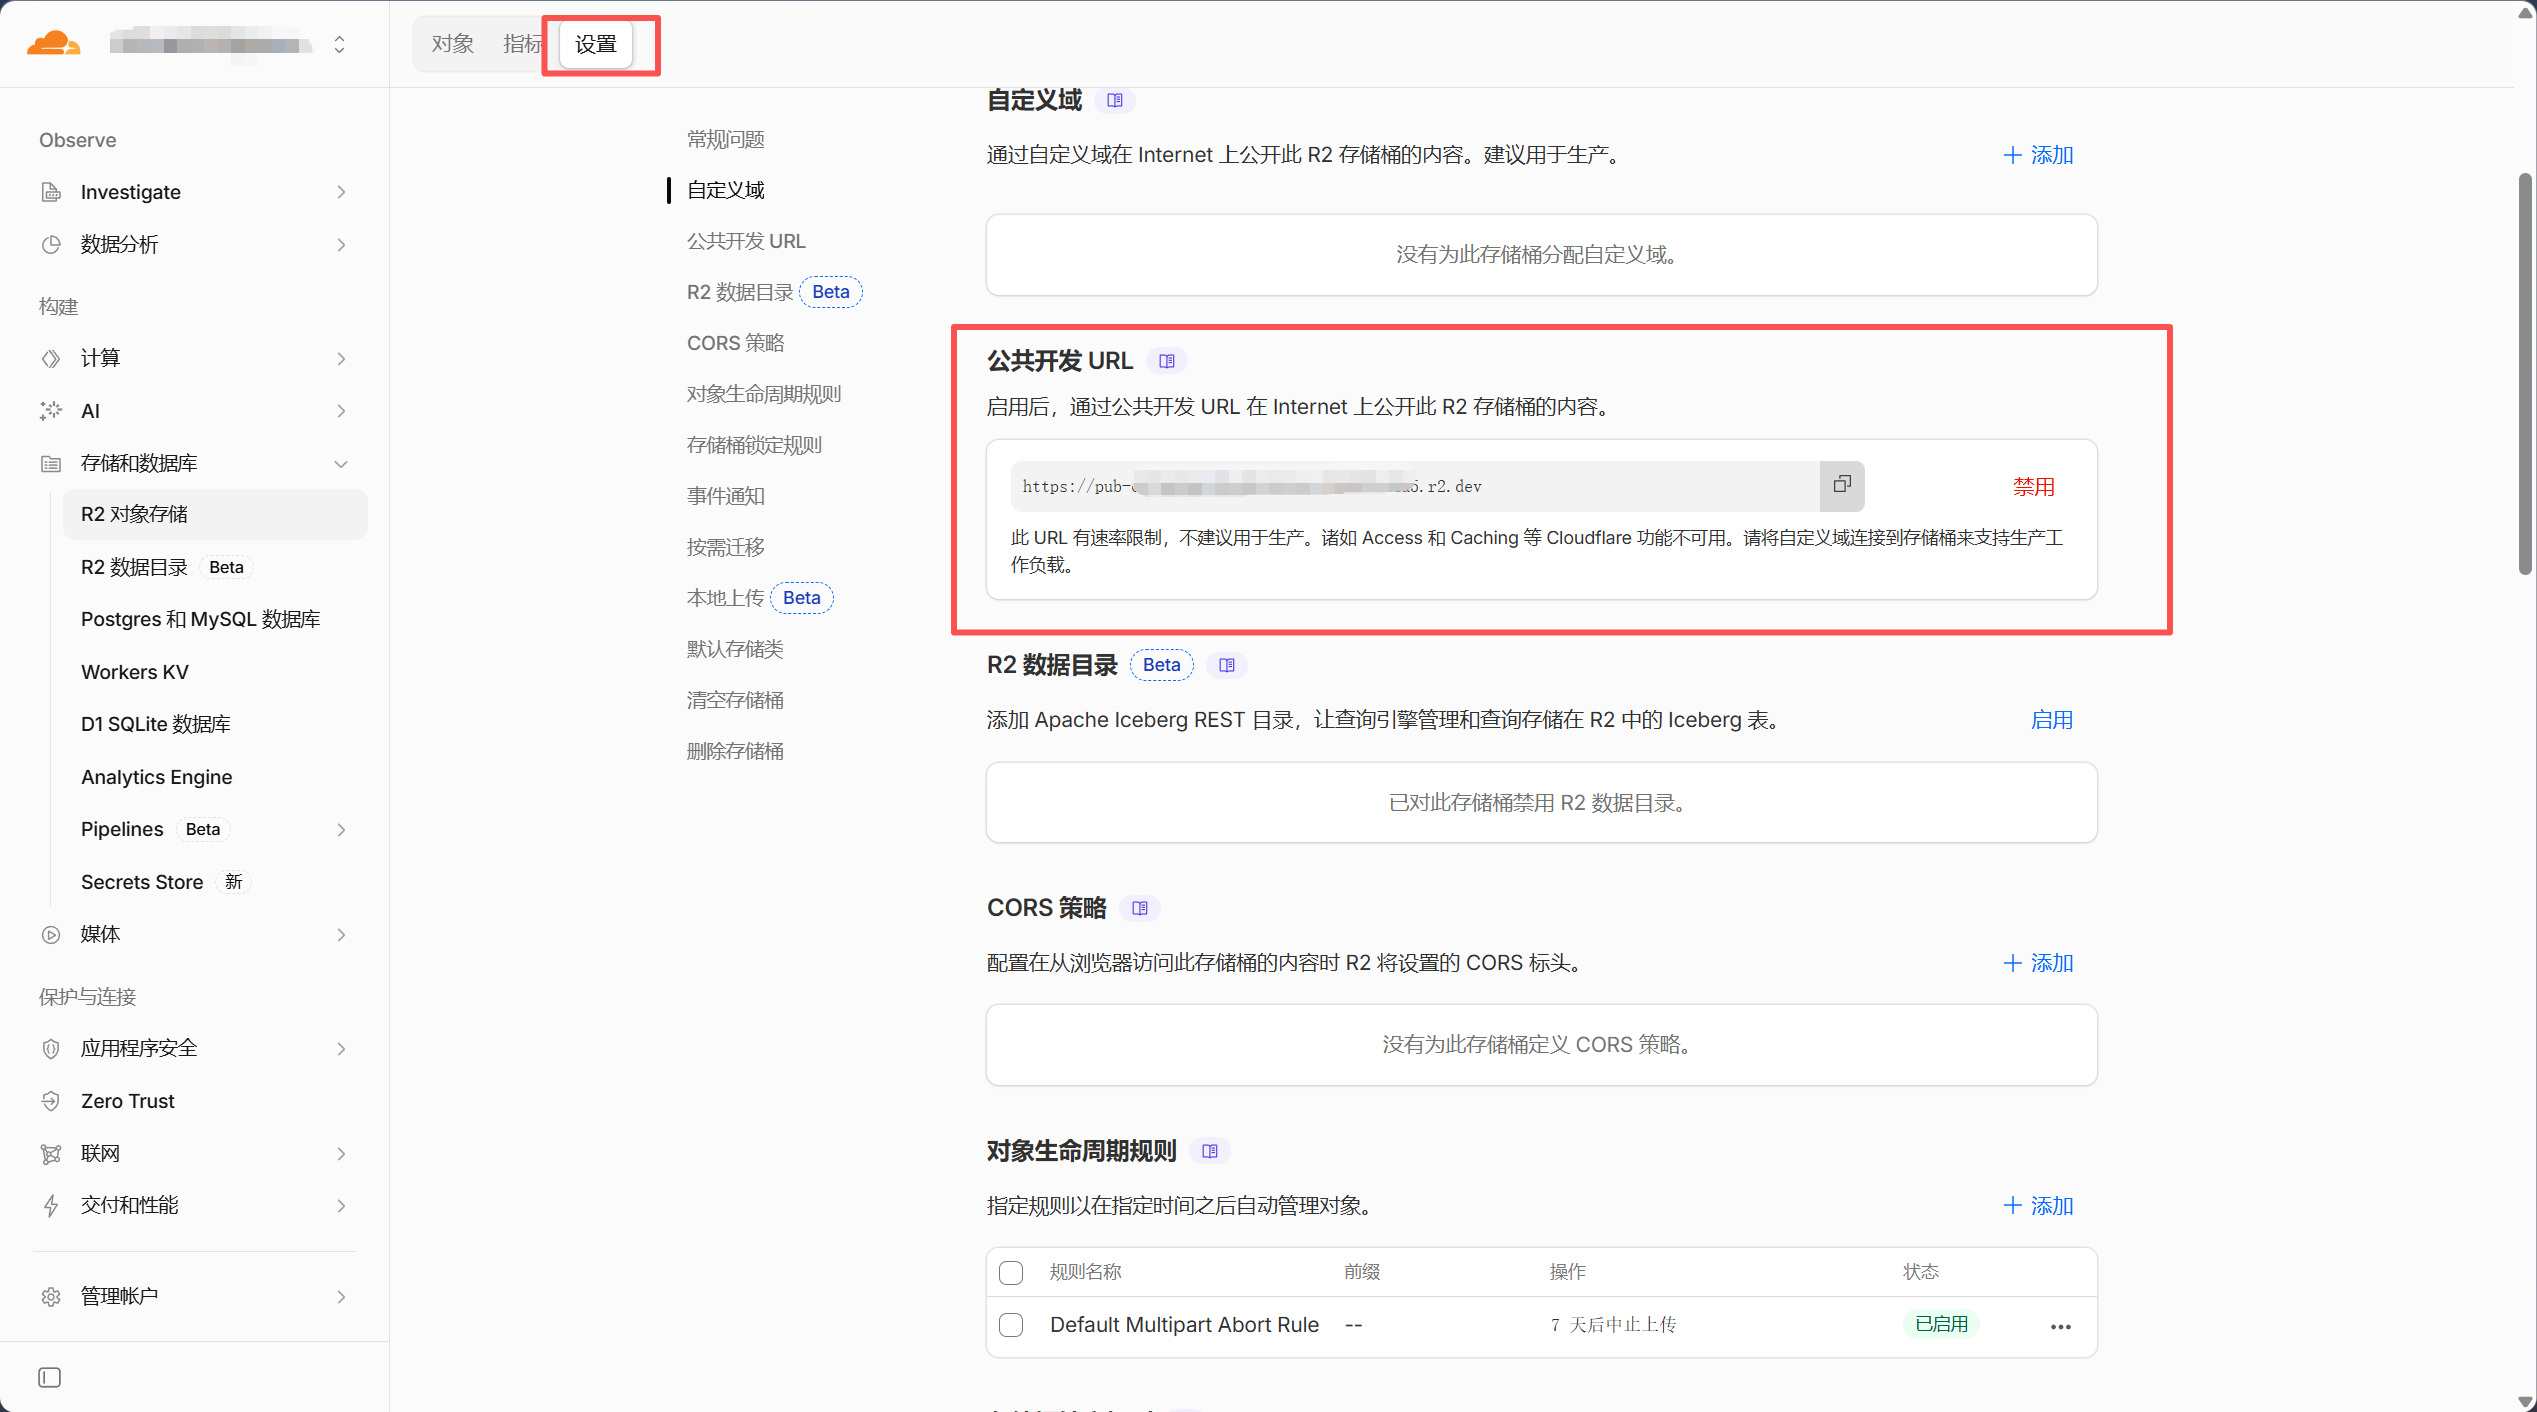Click the 应用程序安全 shield icon
Image resolution: width=2537 pixels, height=1412 pixels.
click(x=51, y=1048)
